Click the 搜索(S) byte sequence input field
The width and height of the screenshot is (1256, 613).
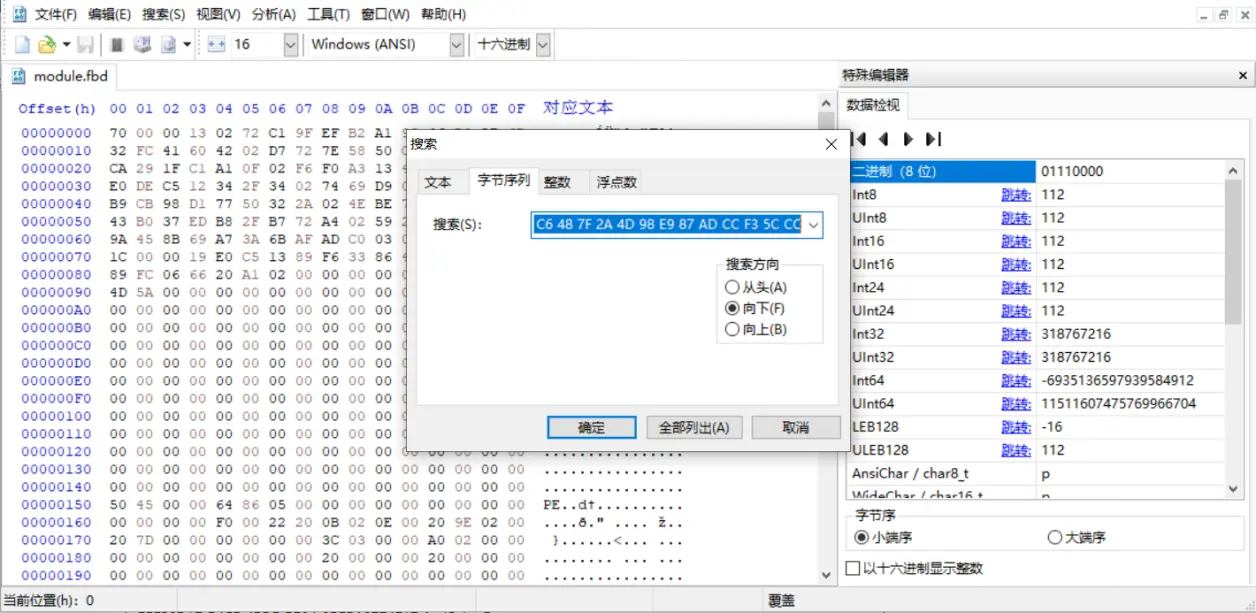pos(667,225)
